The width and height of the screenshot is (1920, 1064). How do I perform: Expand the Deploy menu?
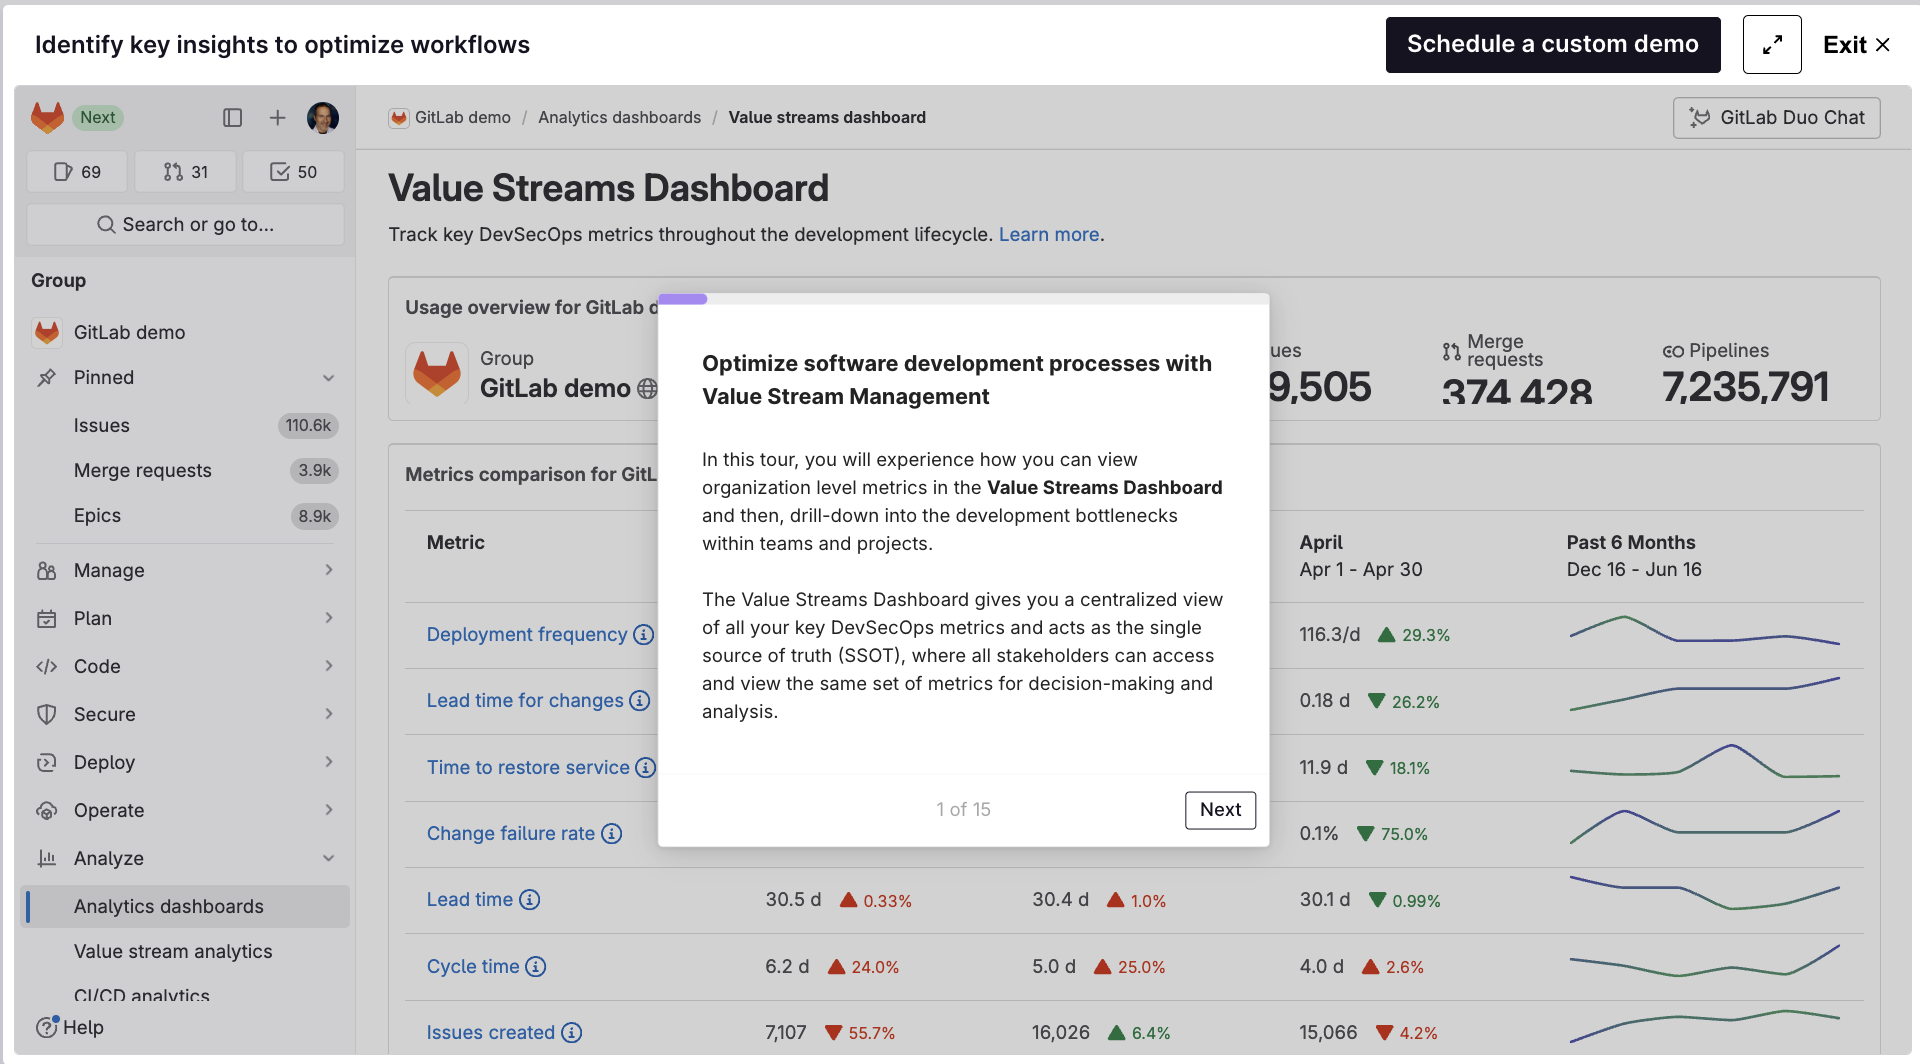click(185, 762)
